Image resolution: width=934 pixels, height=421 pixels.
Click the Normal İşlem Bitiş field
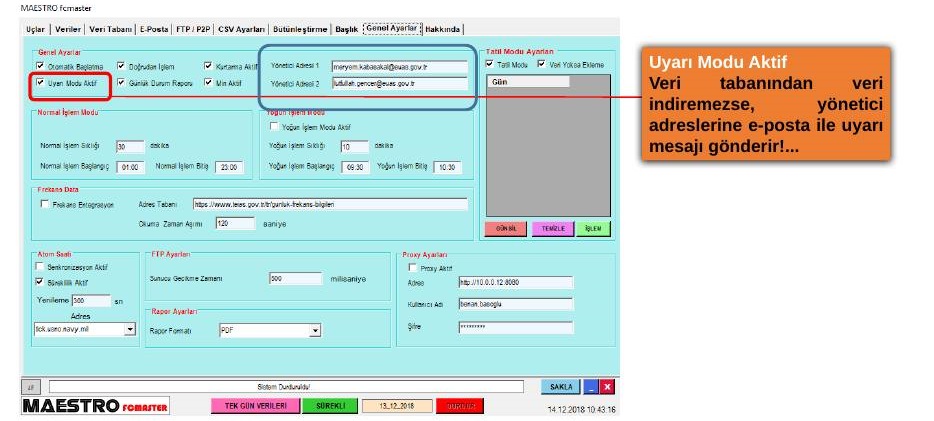[229, 167]
